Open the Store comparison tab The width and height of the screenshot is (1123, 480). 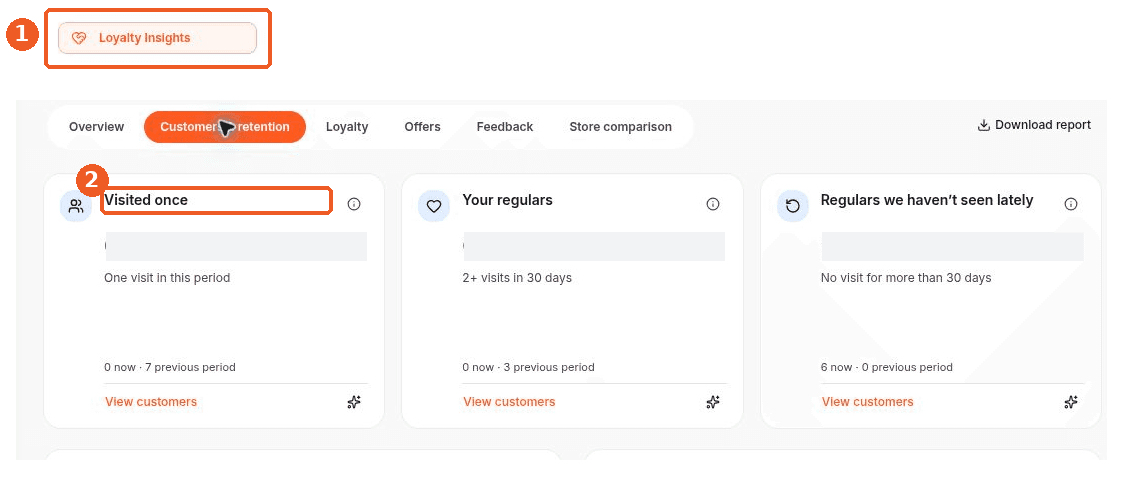click(620, 127)
